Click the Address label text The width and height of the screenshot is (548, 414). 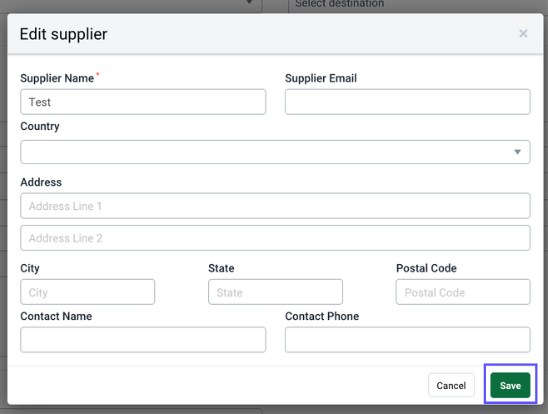tap(41, 182)
